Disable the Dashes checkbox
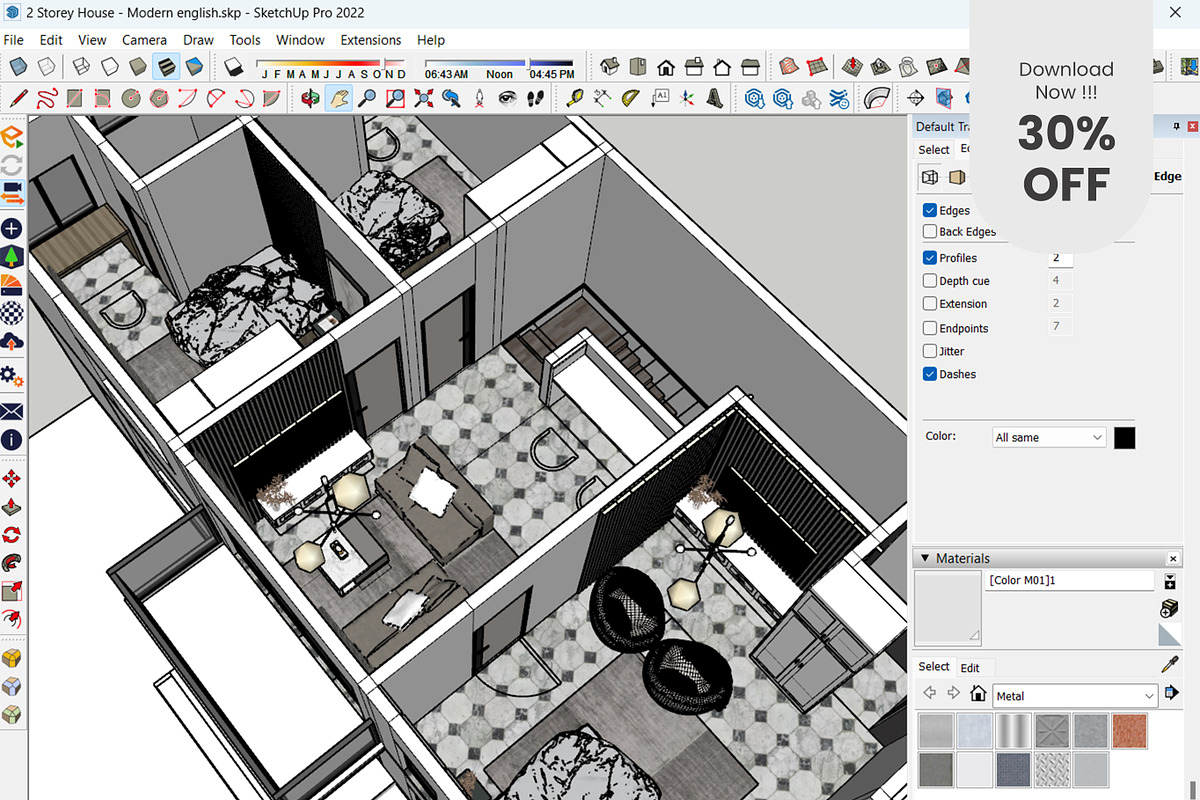 pos(930,373)
